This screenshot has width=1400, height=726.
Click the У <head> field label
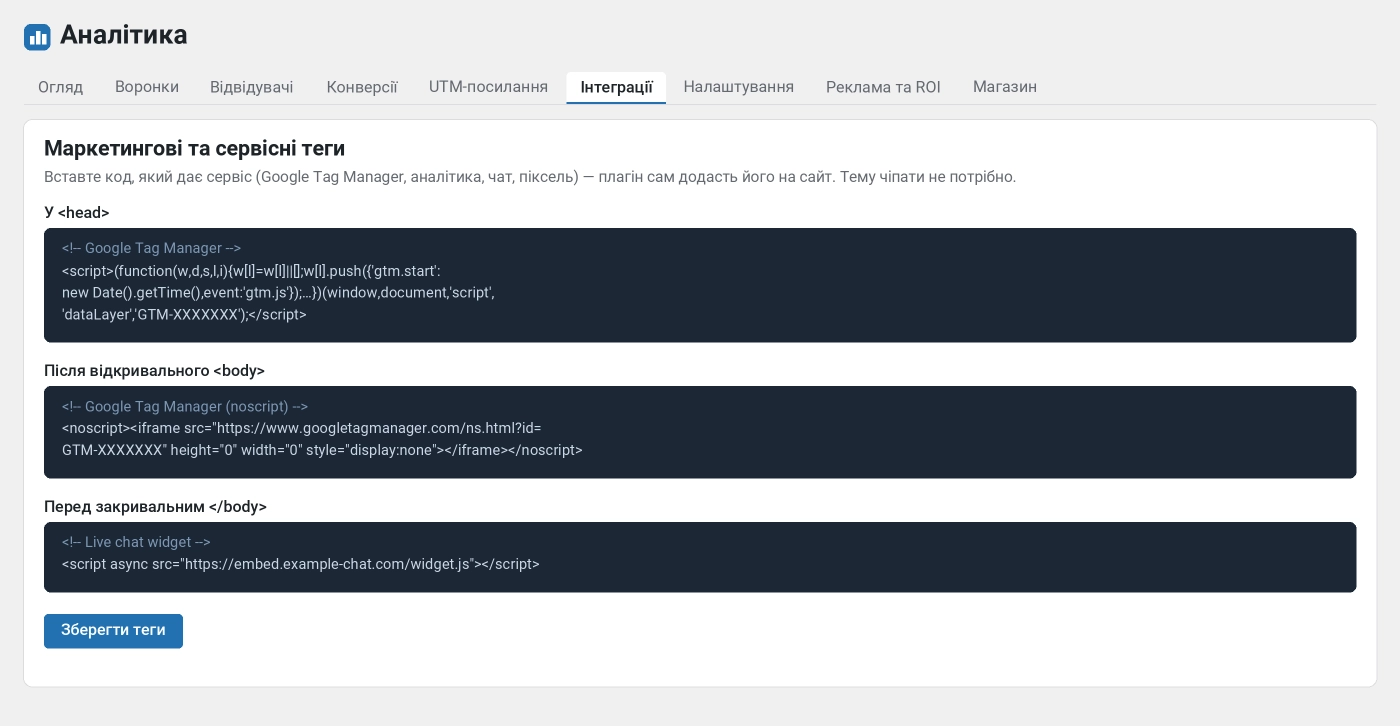point(76,212)
